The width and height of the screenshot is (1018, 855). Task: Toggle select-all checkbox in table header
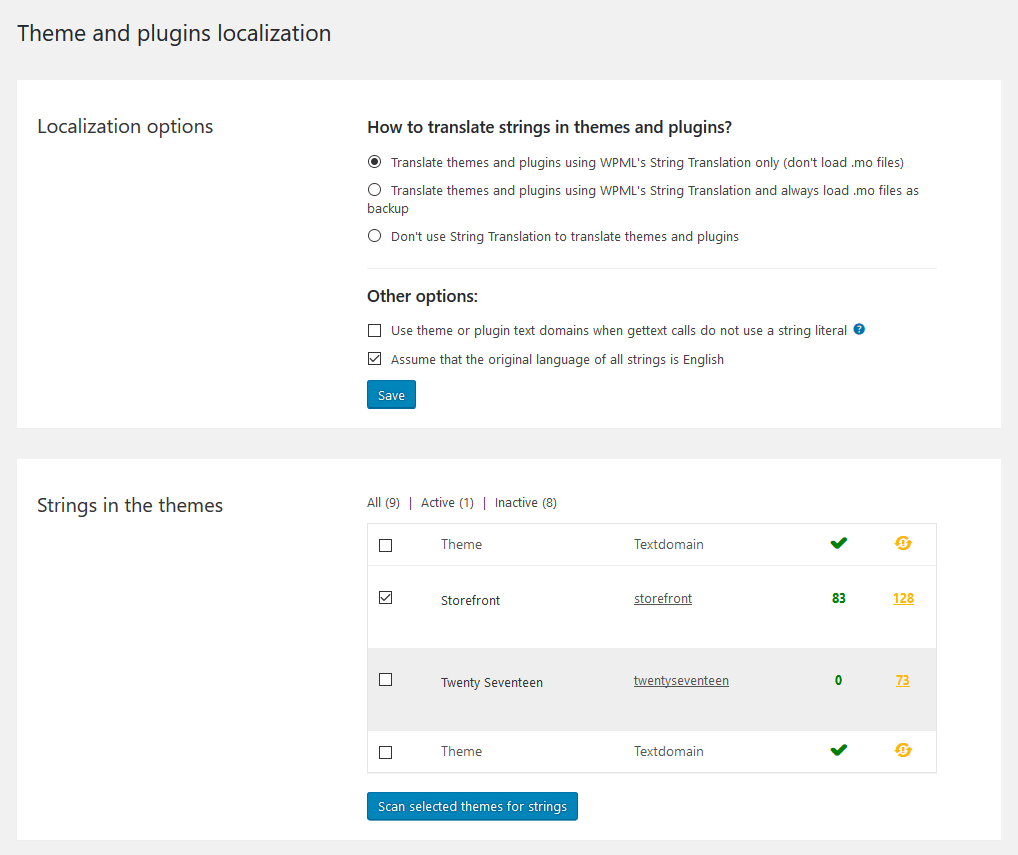[x=386, y=545]
